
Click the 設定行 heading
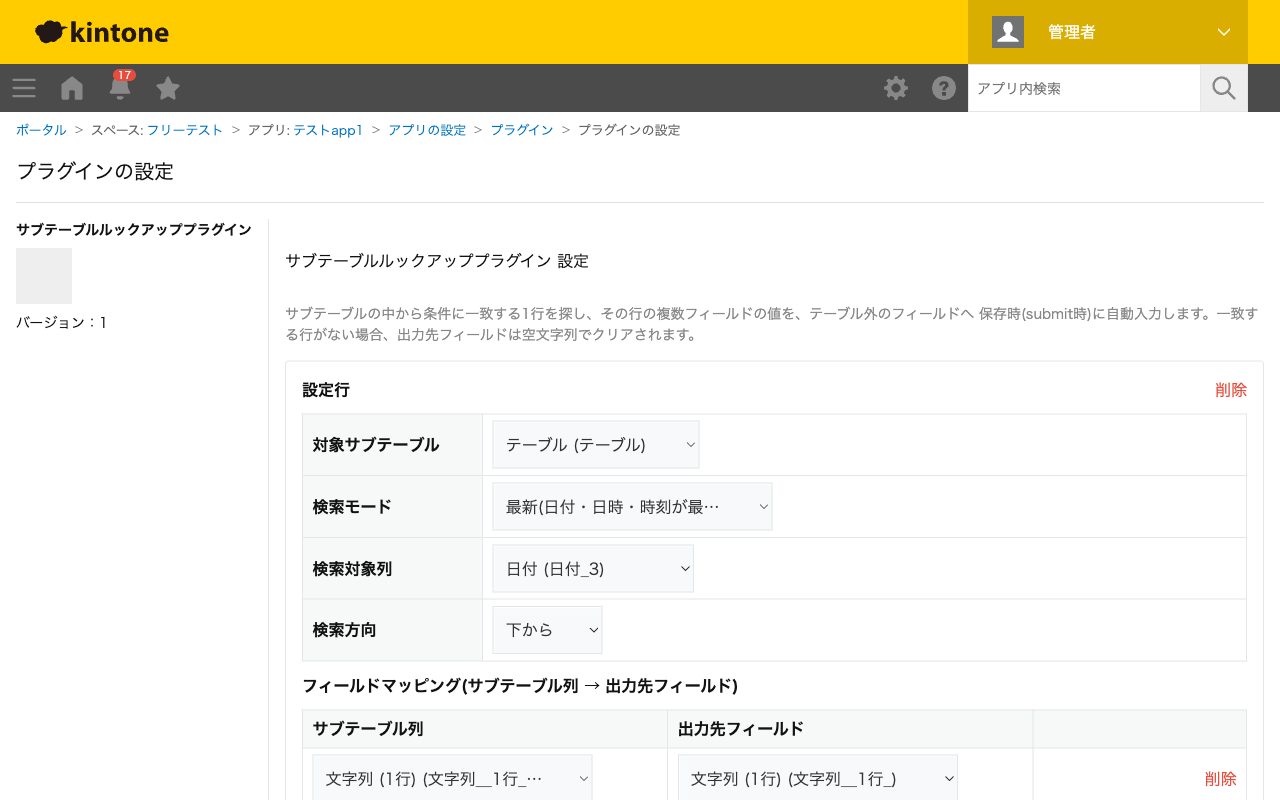point(326,390)
